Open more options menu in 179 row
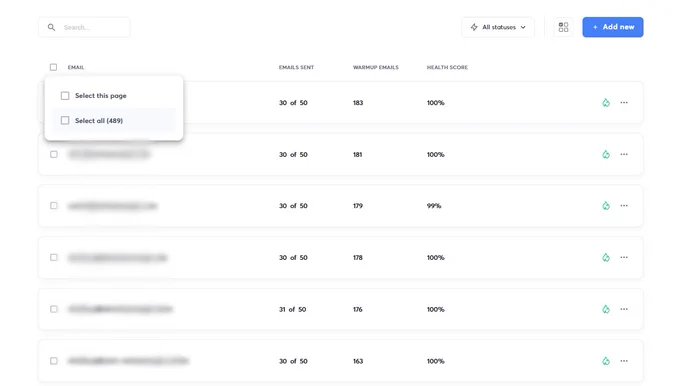 click(624, 206)
